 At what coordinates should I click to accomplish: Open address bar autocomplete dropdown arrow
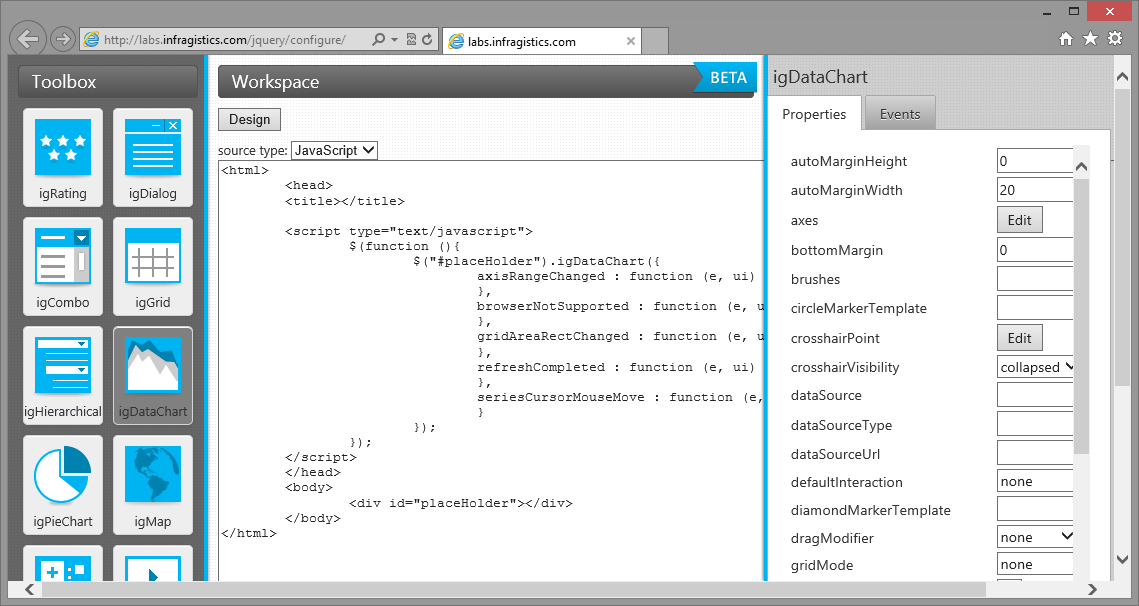394,39
